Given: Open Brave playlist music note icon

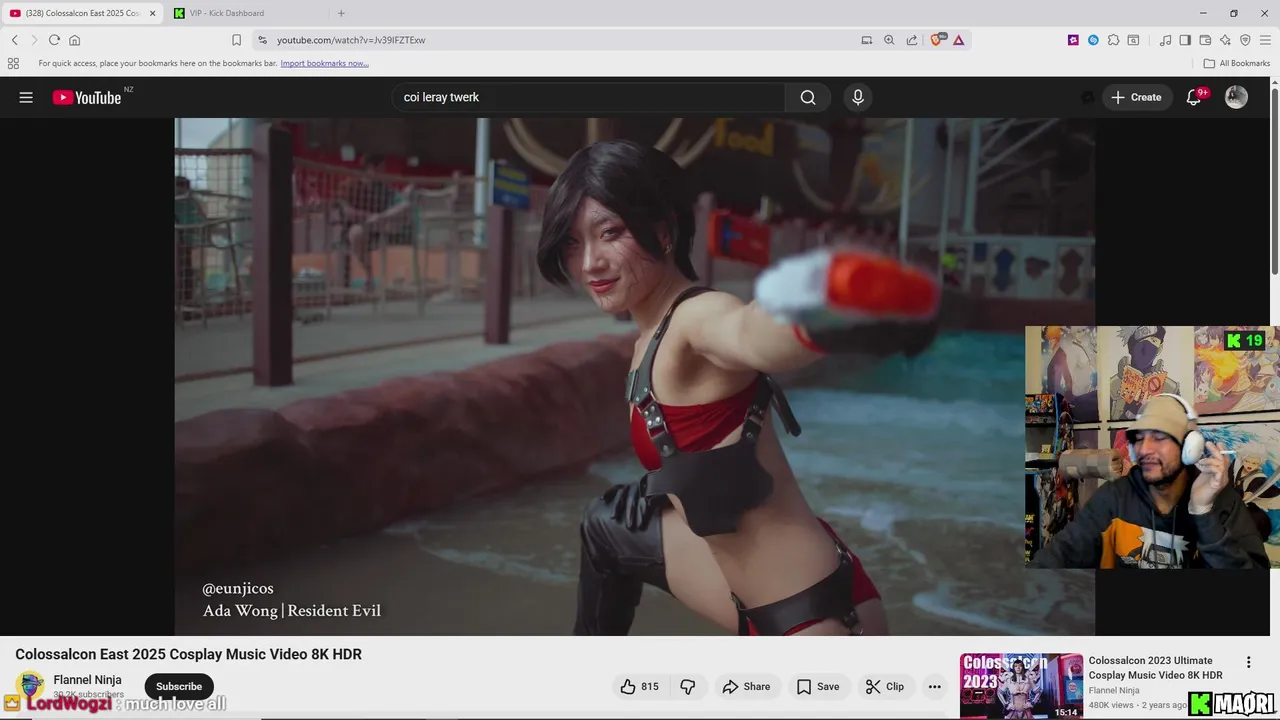Looking at the screenshot, I should [1165, 40].
